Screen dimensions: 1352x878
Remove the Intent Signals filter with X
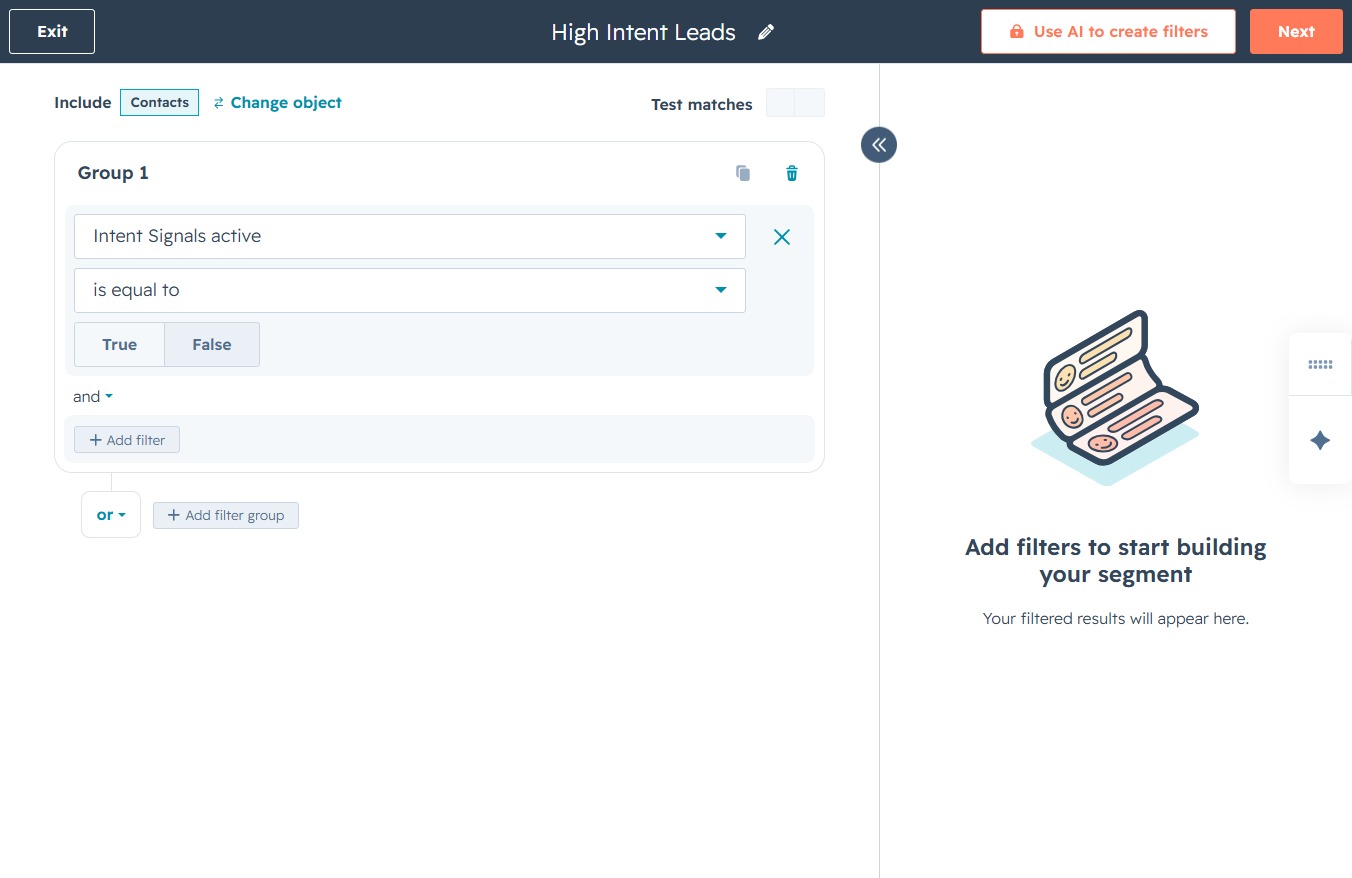point(782,237)
